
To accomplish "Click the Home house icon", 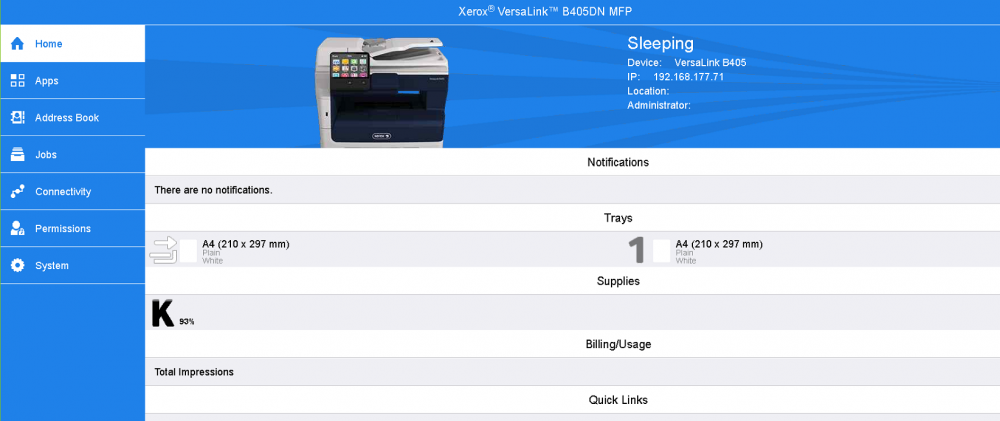I will [x=17, y=44].
